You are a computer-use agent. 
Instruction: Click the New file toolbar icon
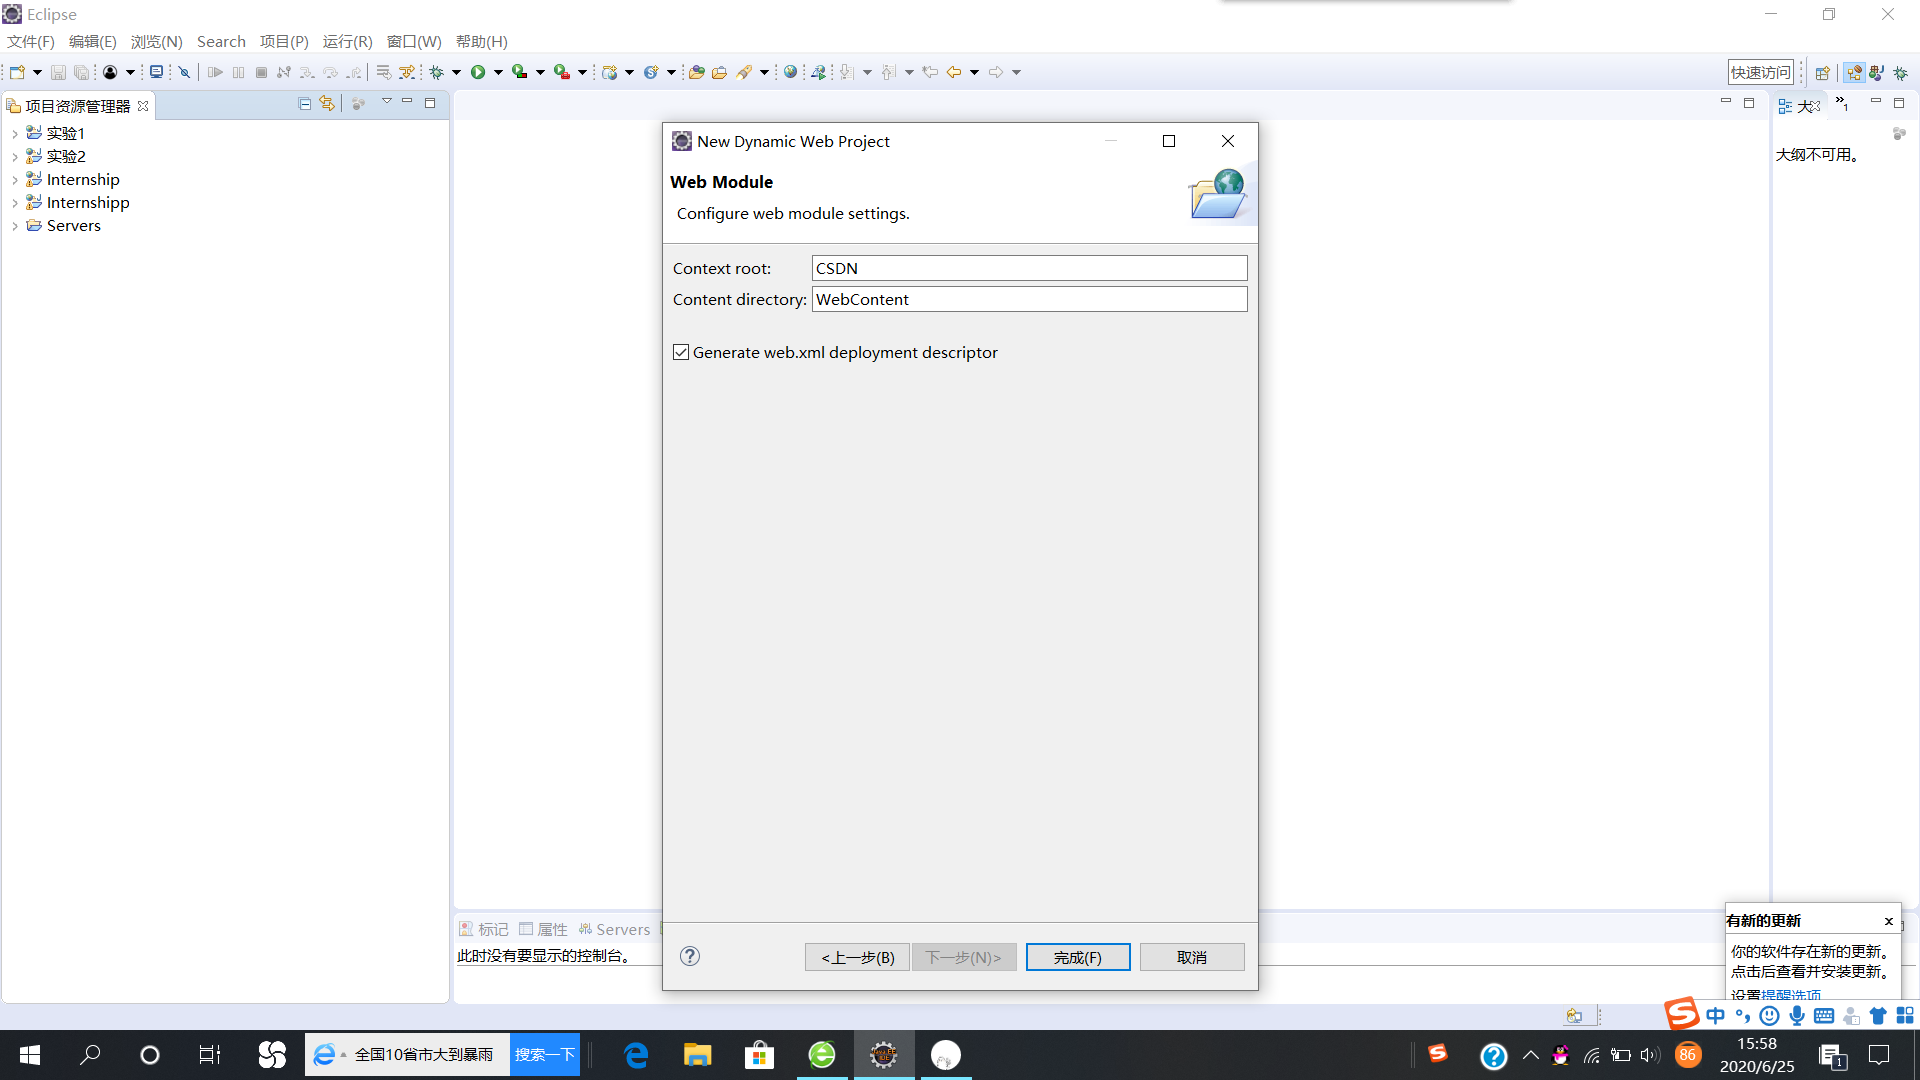pos(17,72)
